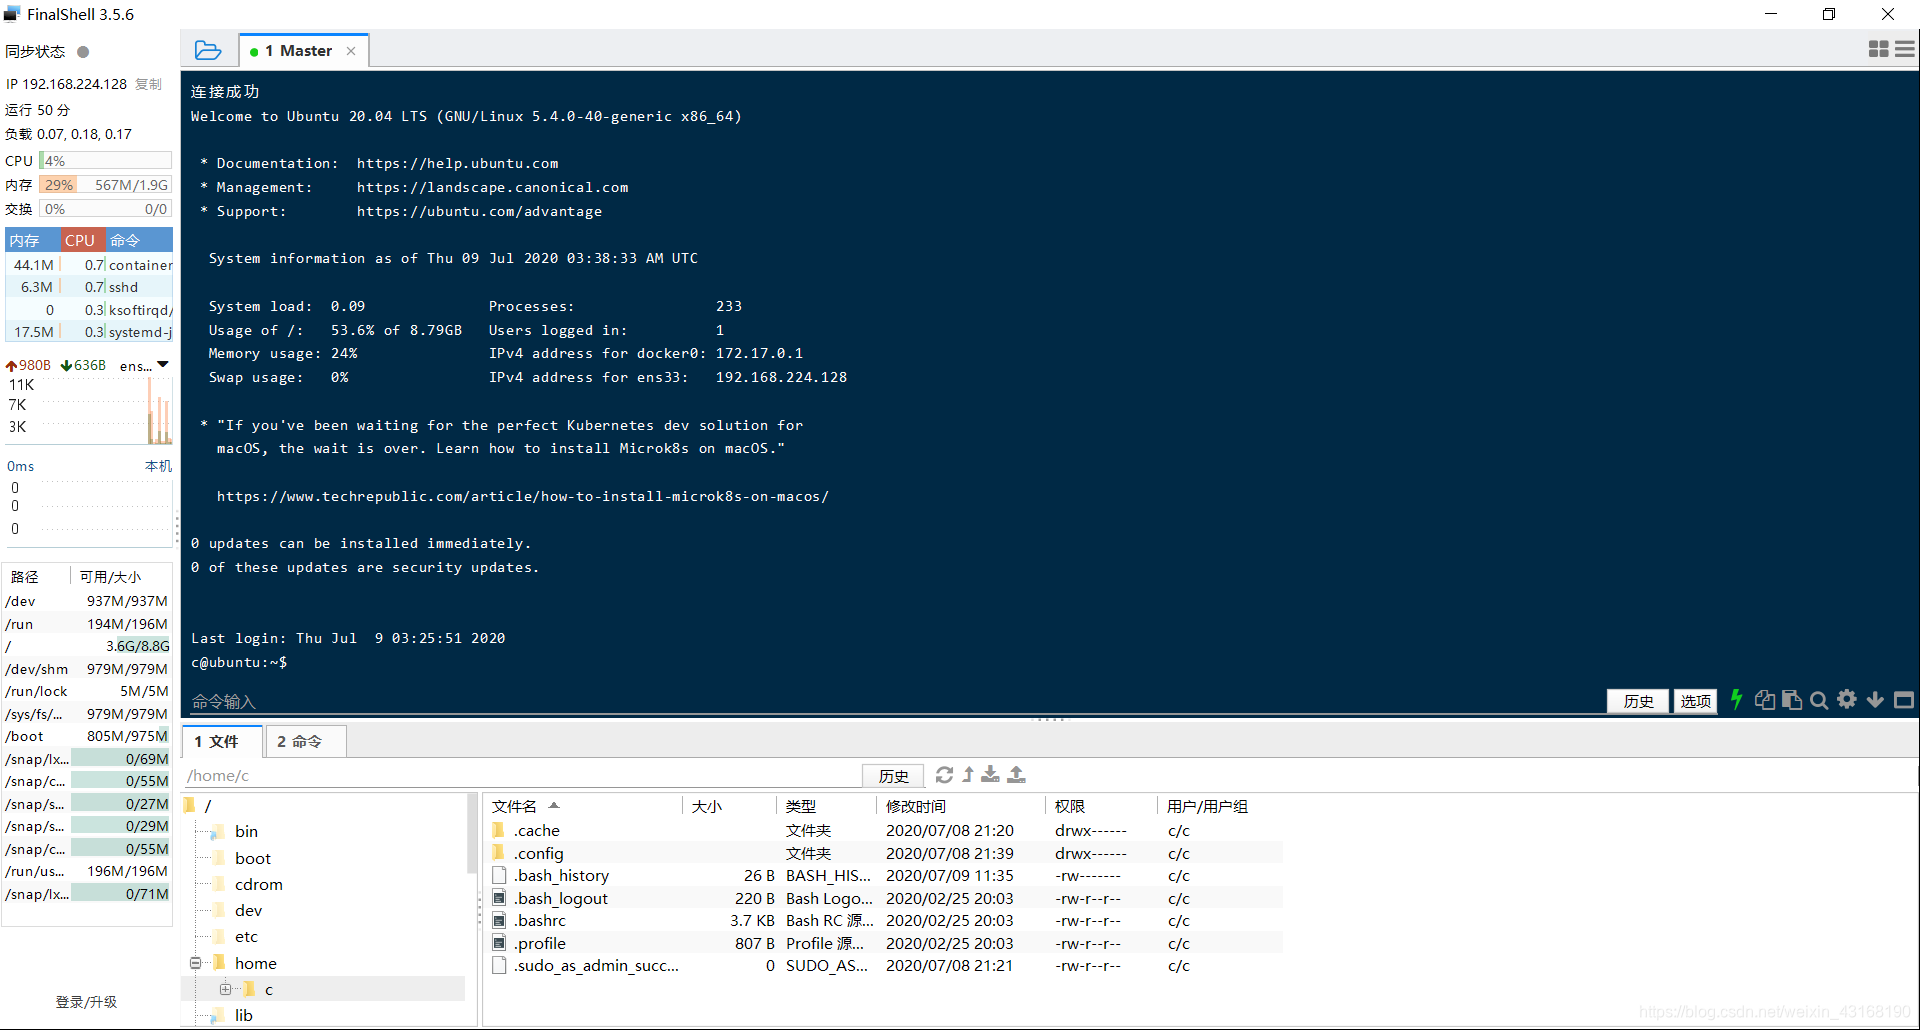
Task: Click the directory tree vertical scrollbar
Action: click(472, 835)
